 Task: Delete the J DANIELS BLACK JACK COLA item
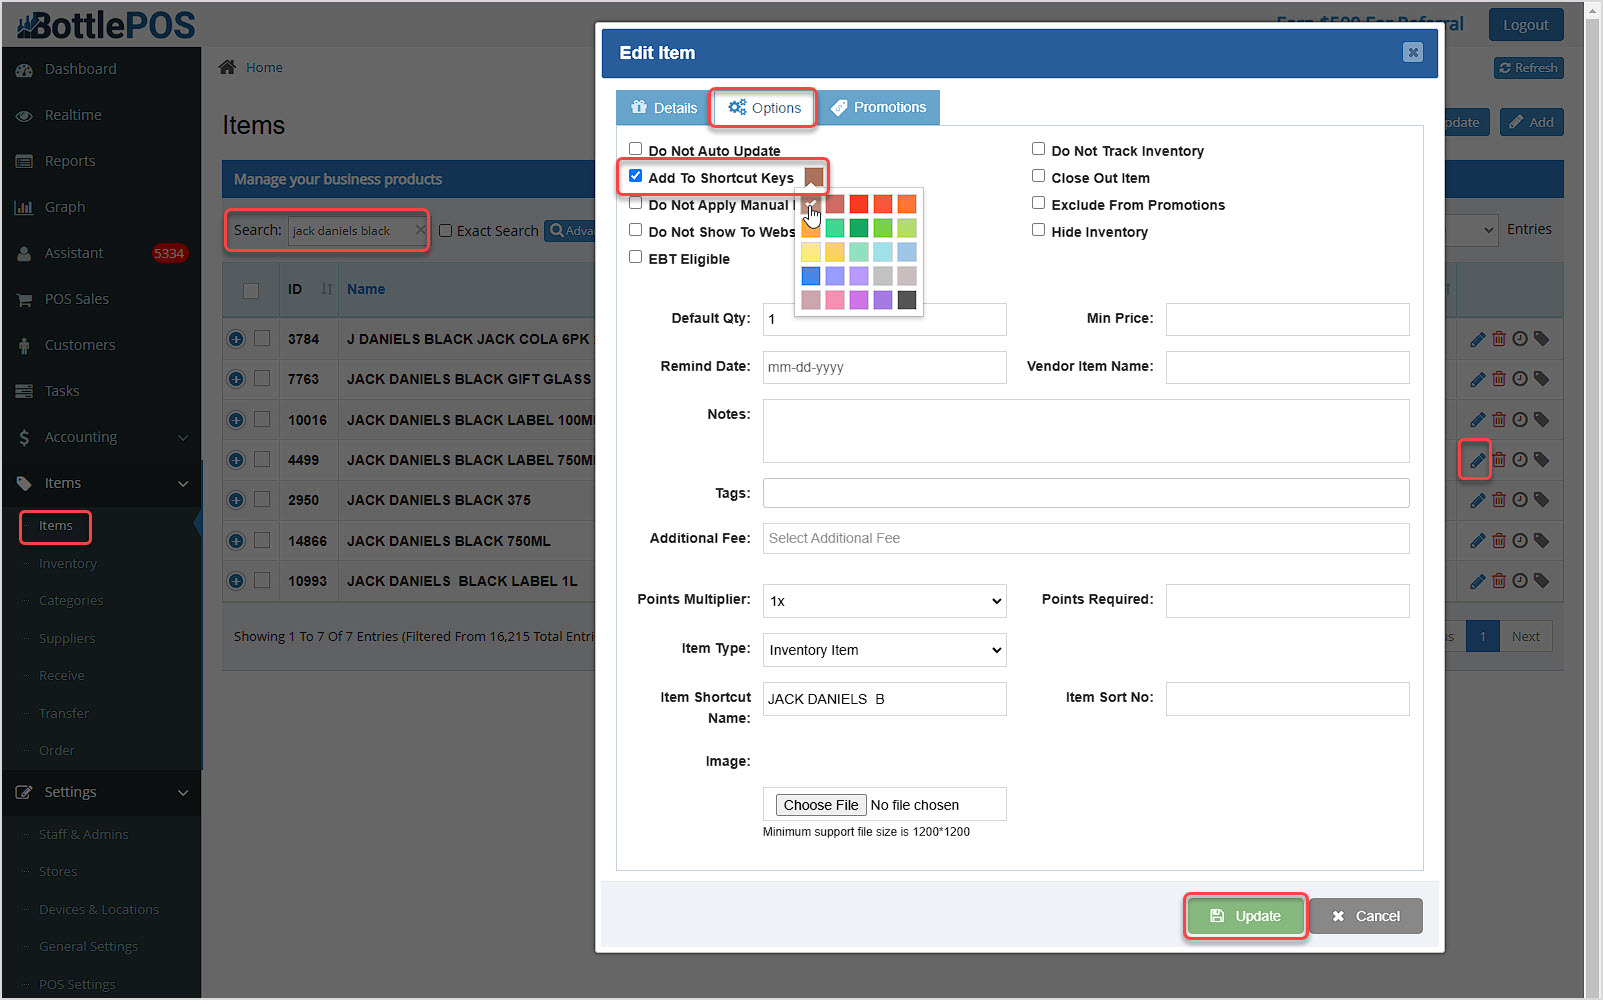[1499, 338]
